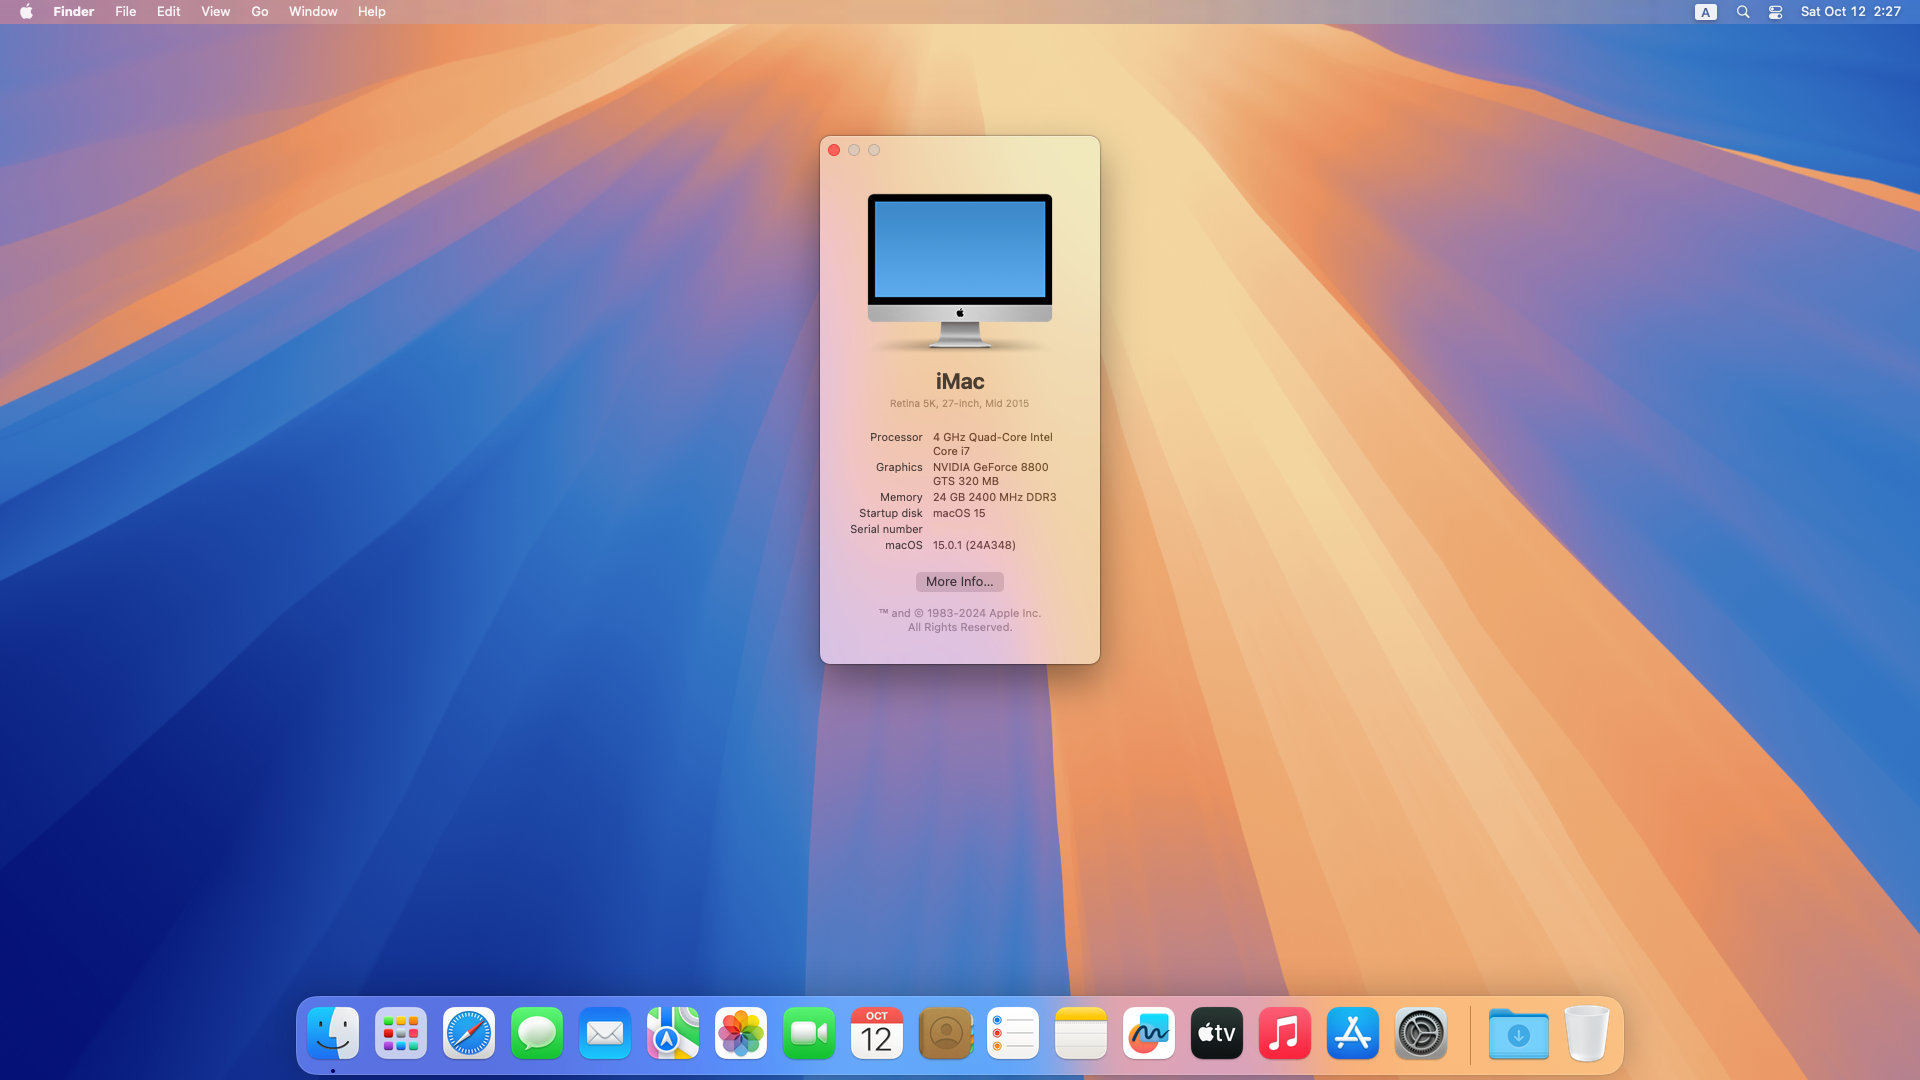Open the Finder icon in the Dock
The image size is (1920, 1080).
pyautogui.click(x=333, y=1033)
